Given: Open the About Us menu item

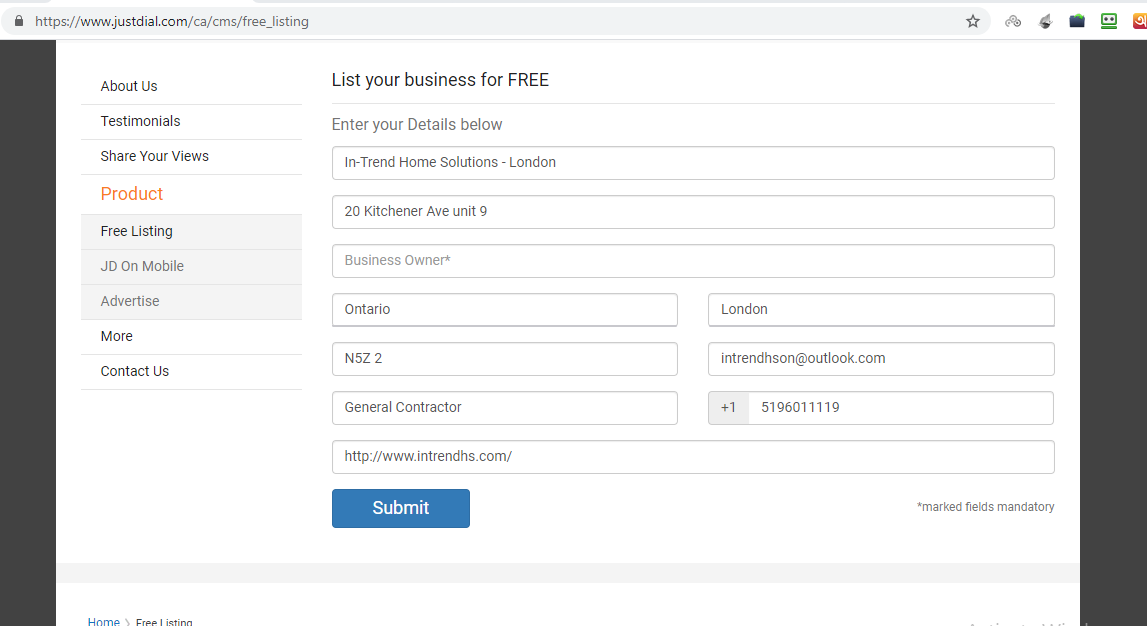Looking at the screenshot, I should coord(129,86).
